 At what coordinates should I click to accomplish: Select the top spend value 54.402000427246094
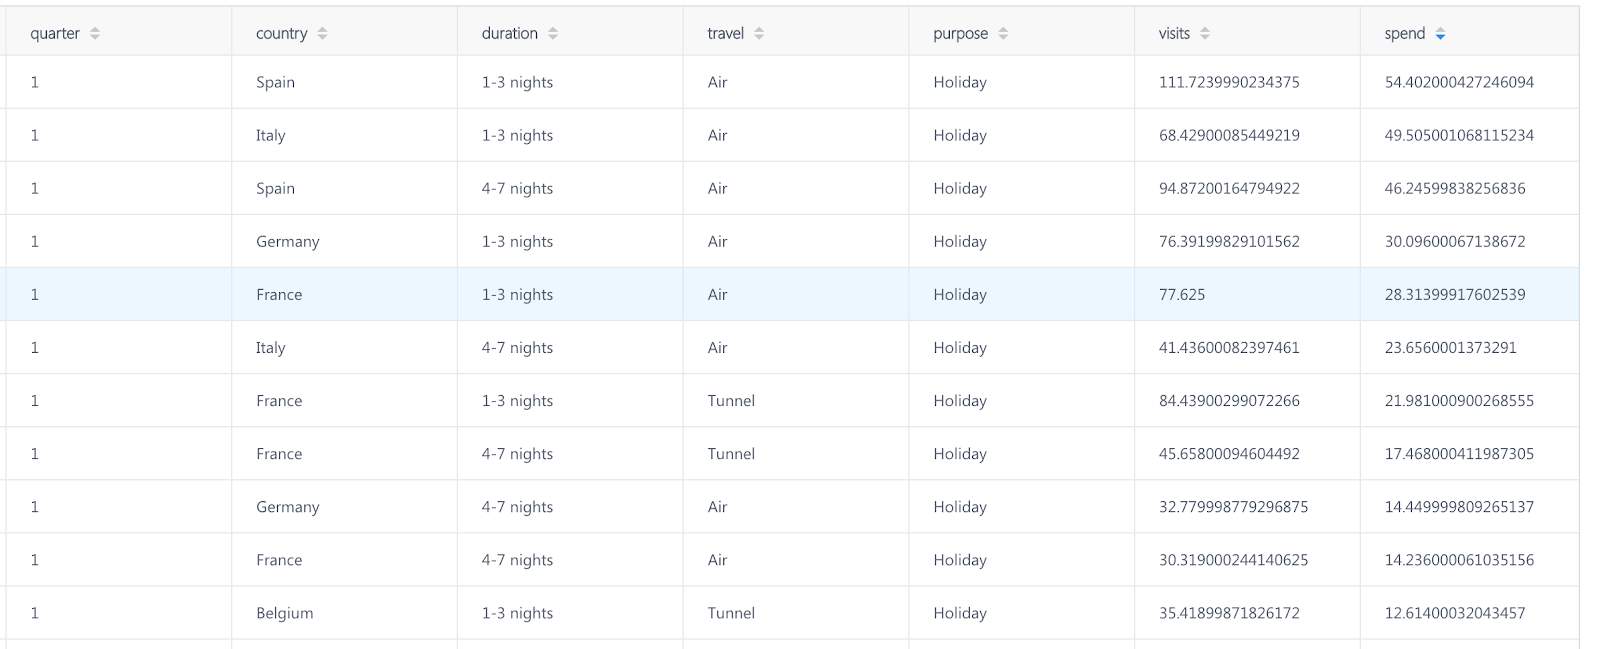pos(1458,82)
